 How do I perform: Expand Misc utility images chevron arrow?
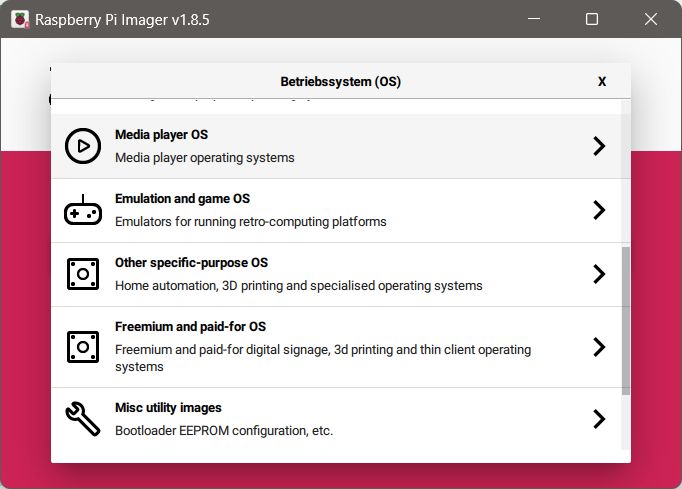(599, 419)
